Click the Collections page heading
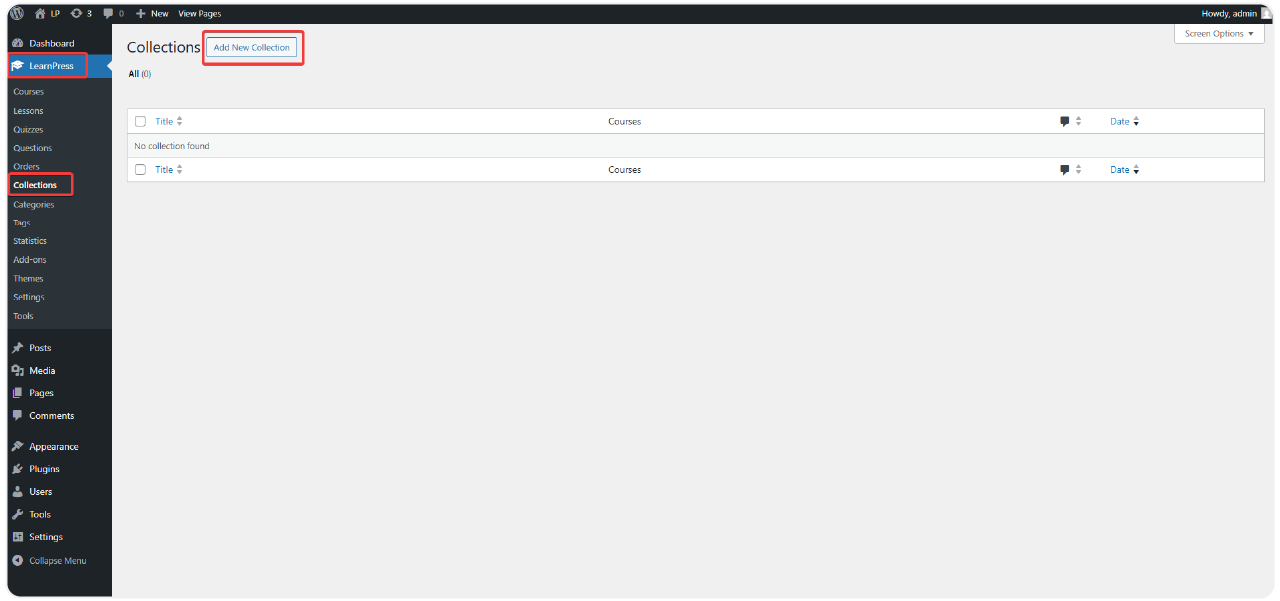 tap(164, 47)
